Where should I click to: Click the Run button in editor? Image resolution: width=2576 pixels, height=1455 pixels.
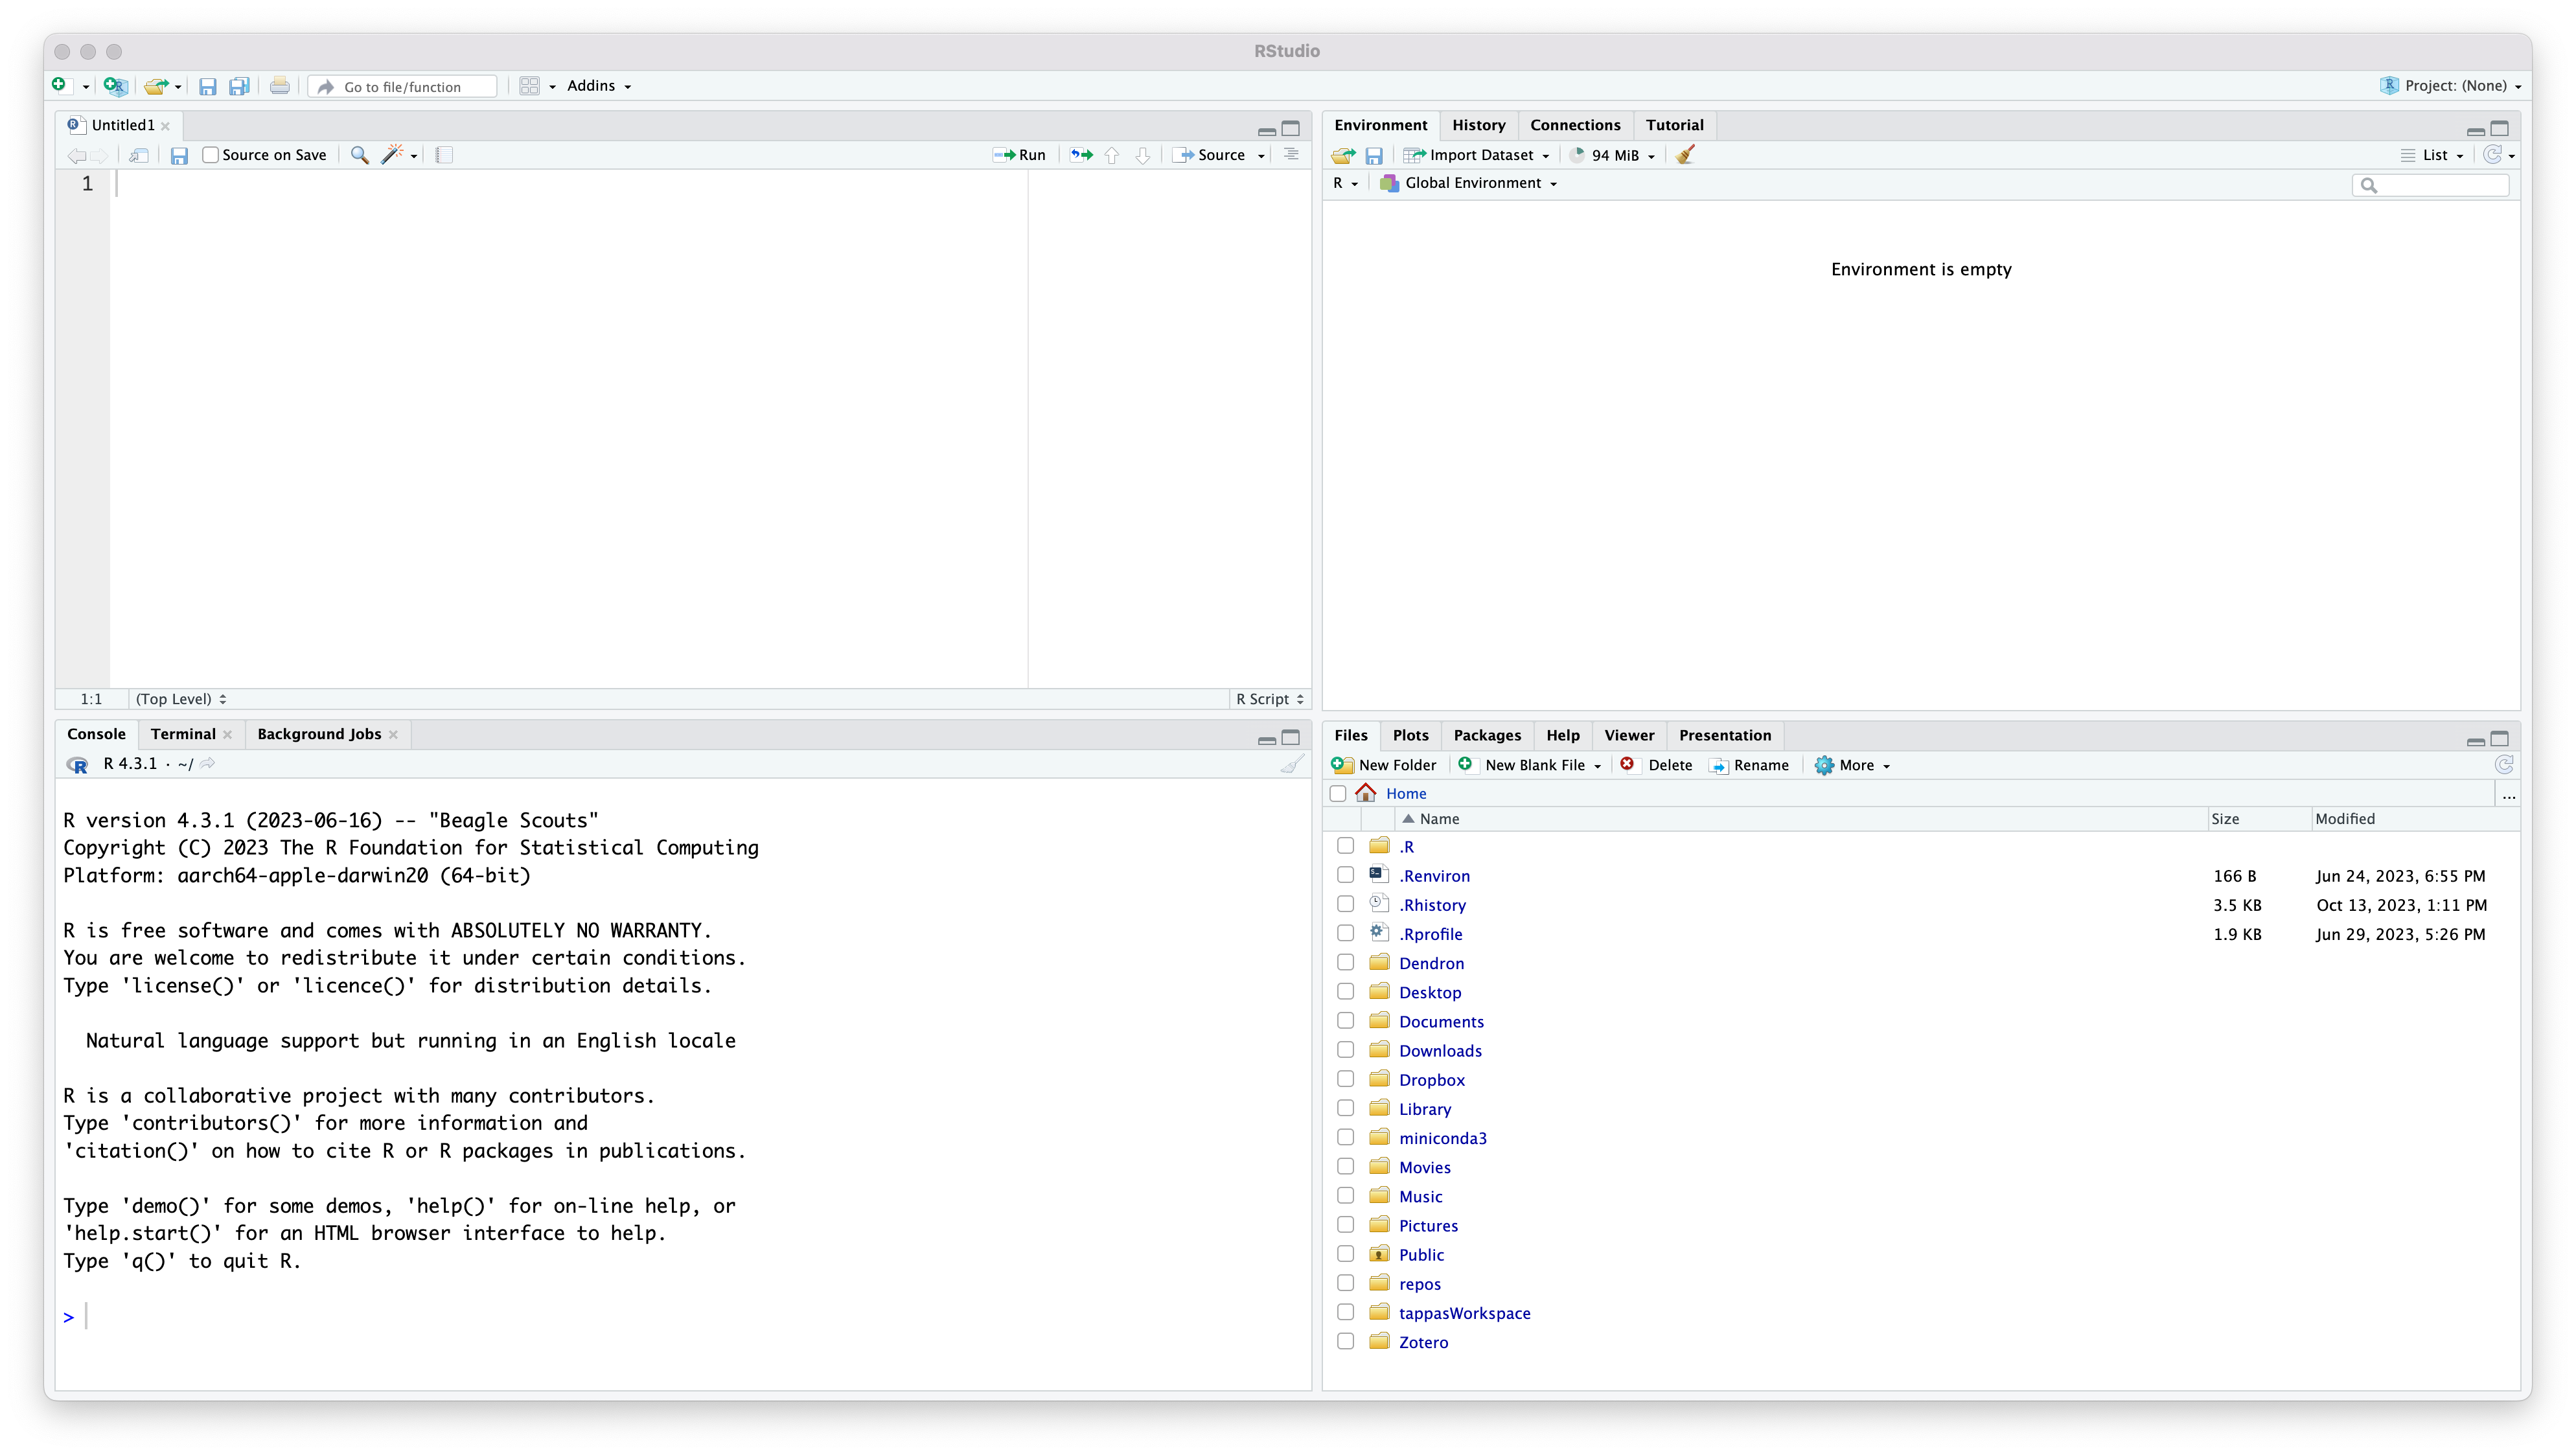(1020, 155)
